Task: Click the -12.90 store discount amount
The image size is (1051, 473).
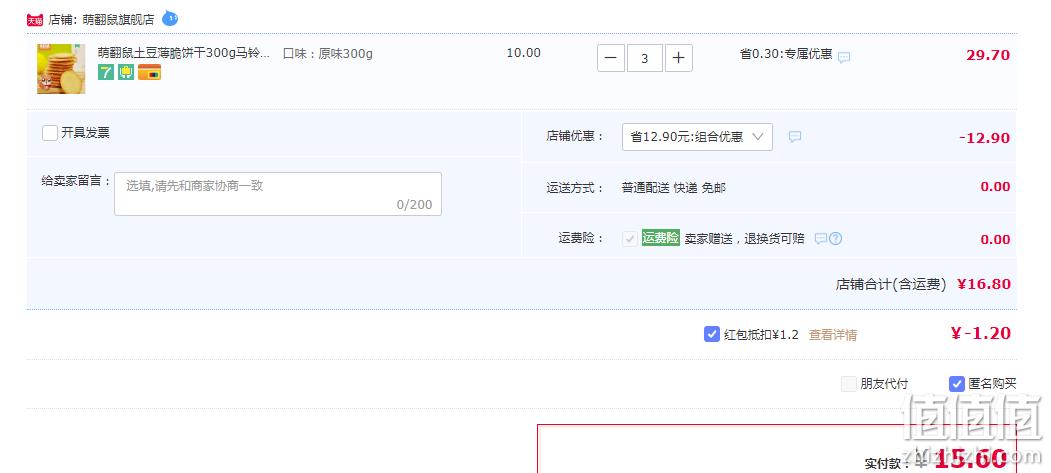Action: tap(984, 138)
